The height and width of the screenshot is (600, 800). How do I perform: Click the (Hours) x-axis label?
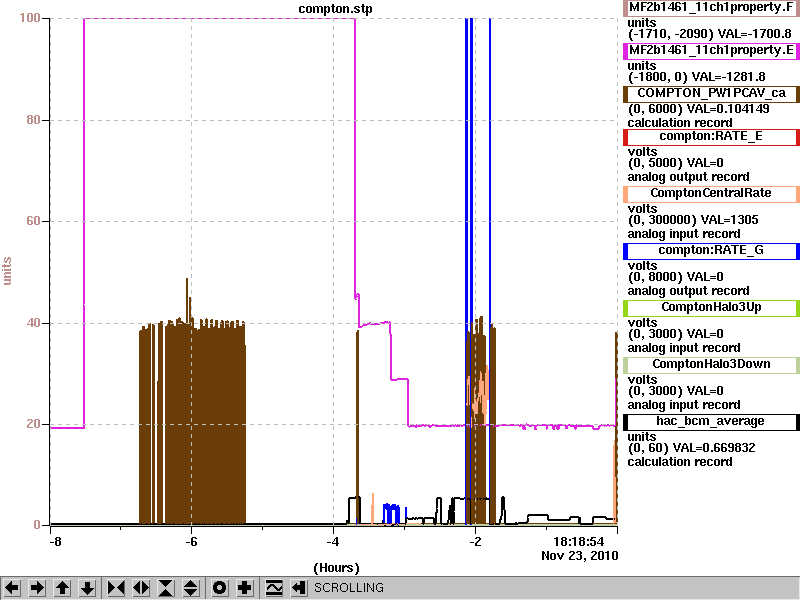[x=336, y=568]
